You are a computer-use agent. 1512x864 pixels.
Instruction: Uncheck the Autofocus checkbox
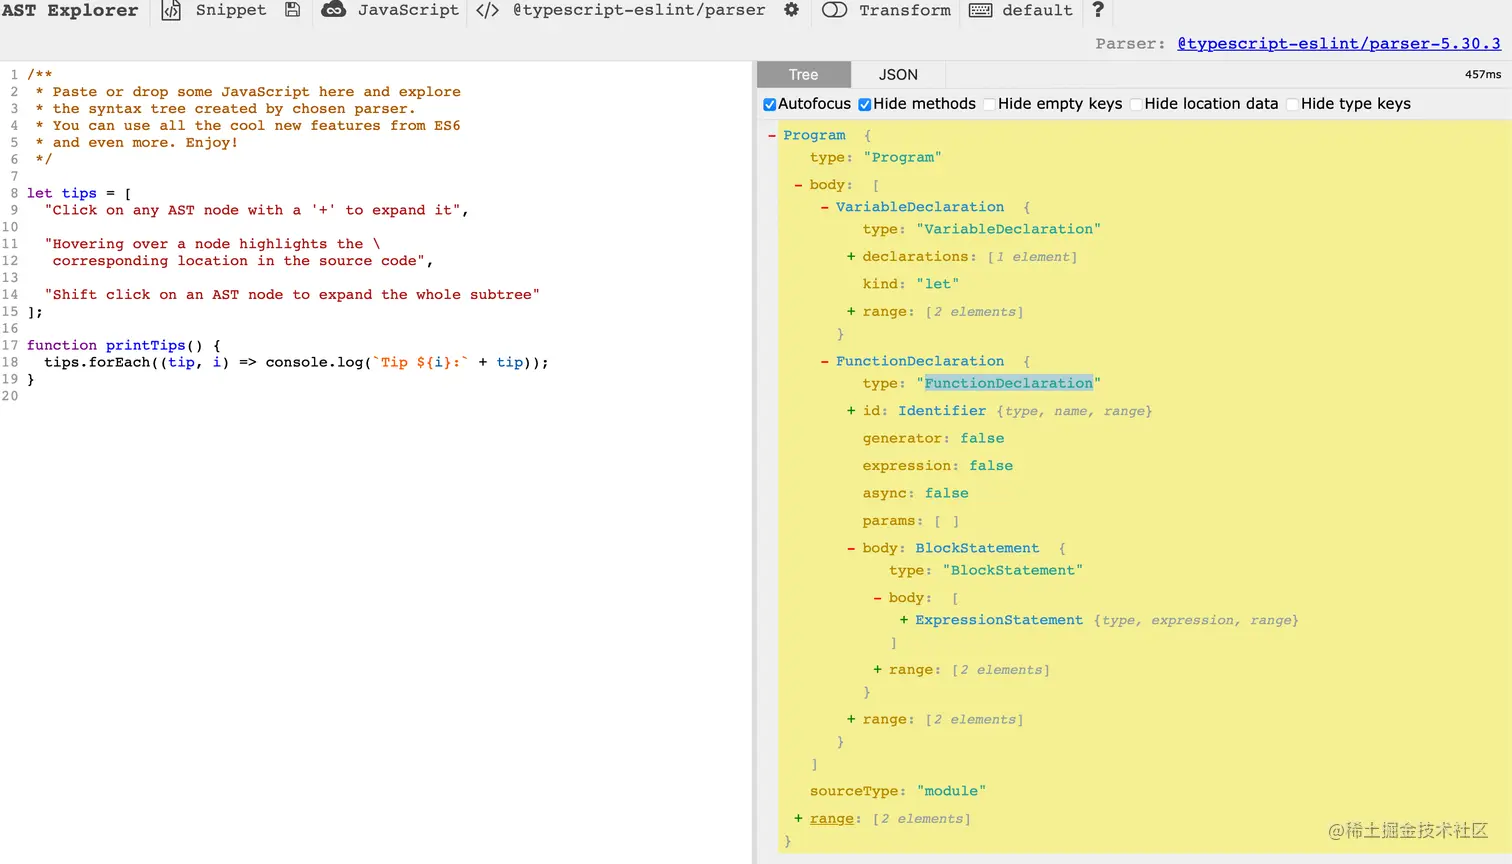[769, 104]
